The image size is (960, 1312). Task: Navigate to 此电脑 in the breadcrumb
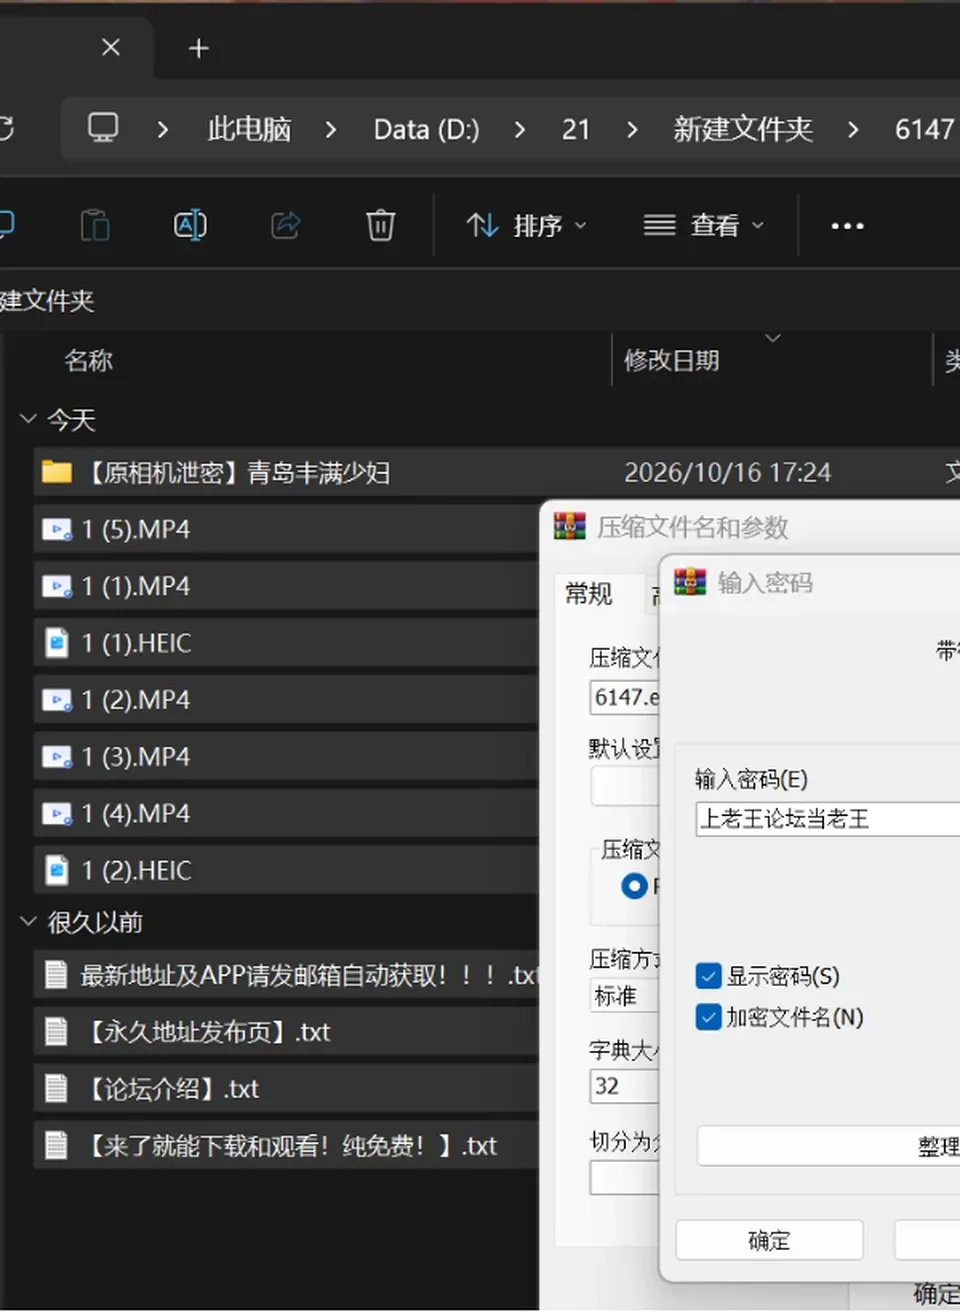(249, 129)
